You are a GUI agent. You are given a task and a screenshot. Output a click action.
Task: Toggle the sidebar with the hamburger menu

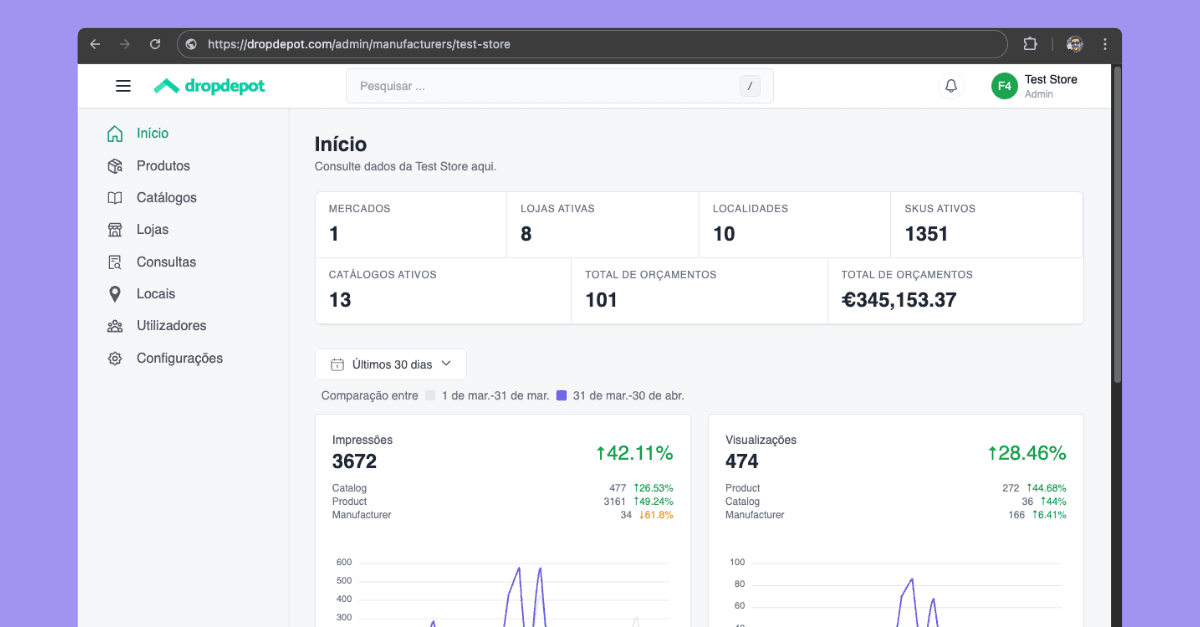coord(123,86)
